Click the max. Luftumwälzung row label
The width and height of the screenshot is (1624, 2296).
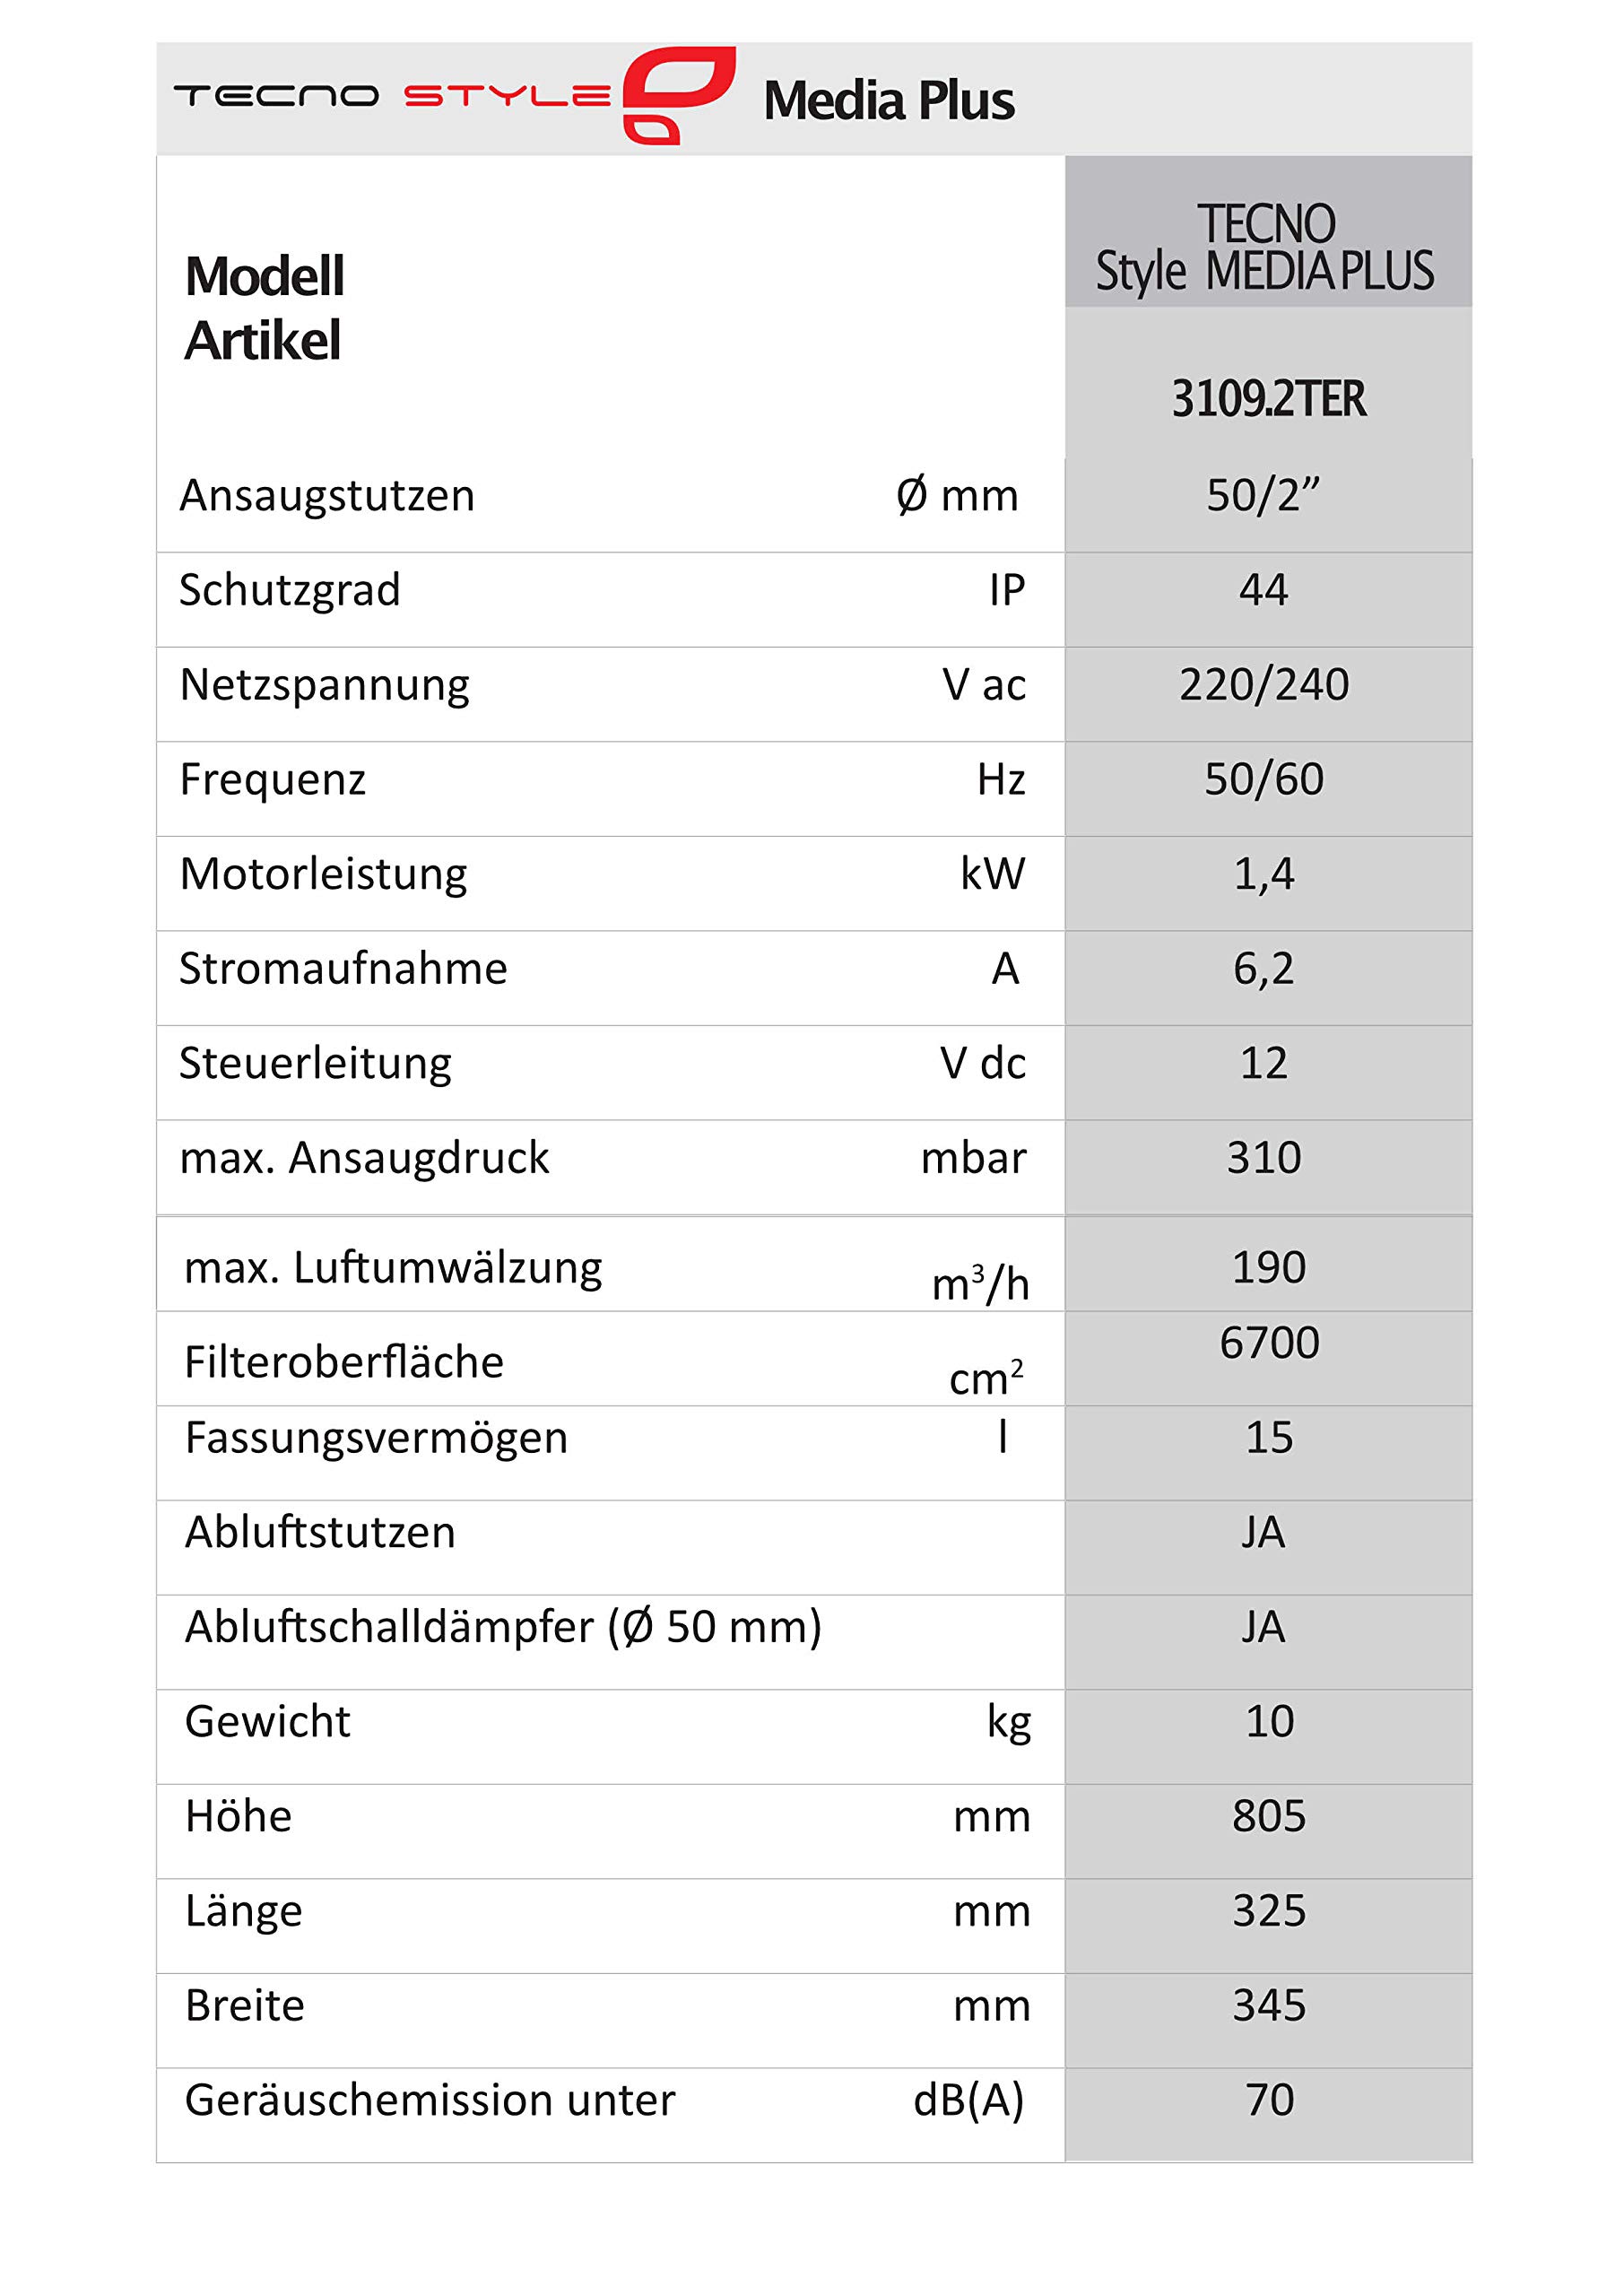(393, 1268)
